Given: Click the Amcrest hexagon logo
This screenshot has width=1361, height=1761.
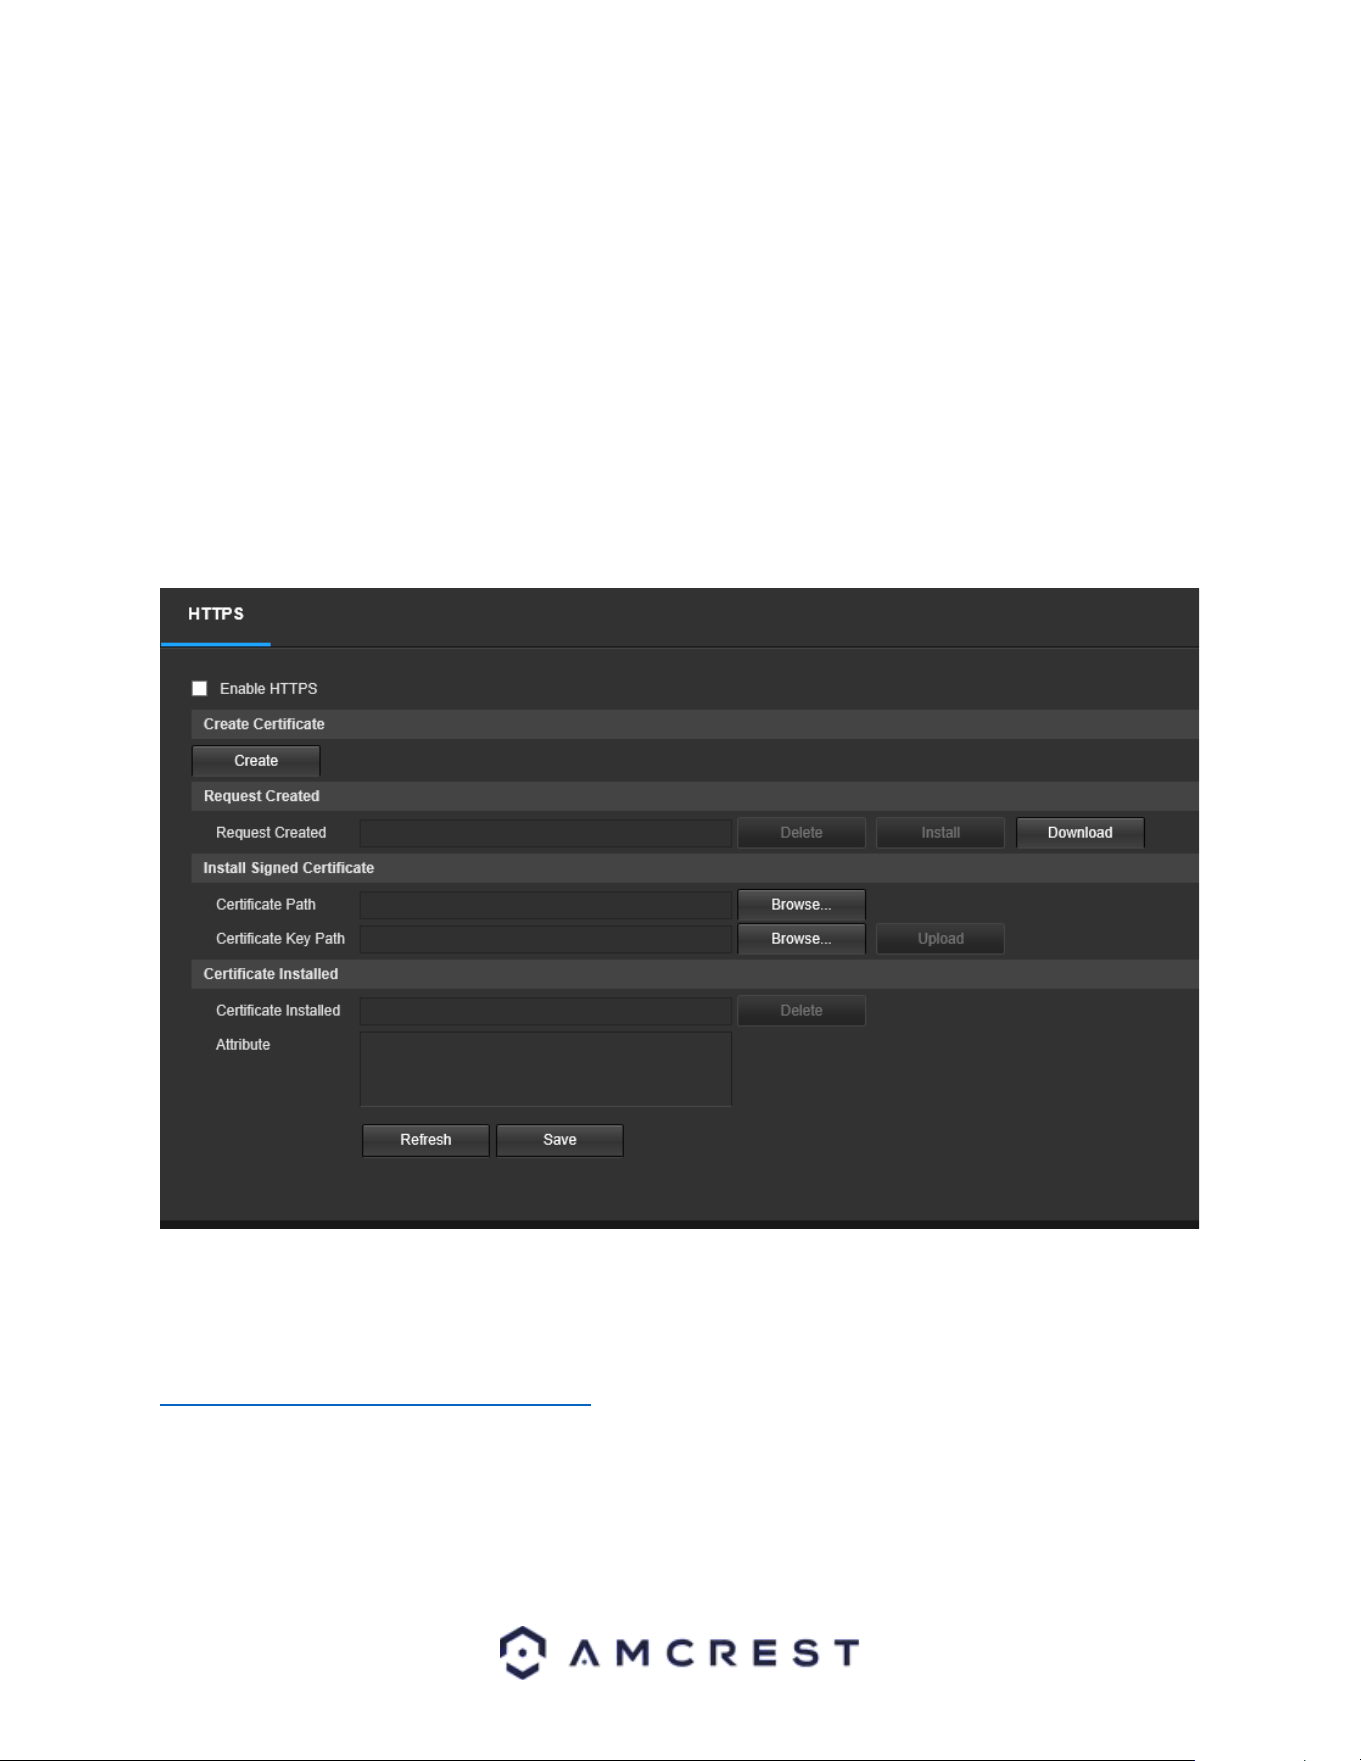Looking at the screenshot, I should pos(523,1653).
